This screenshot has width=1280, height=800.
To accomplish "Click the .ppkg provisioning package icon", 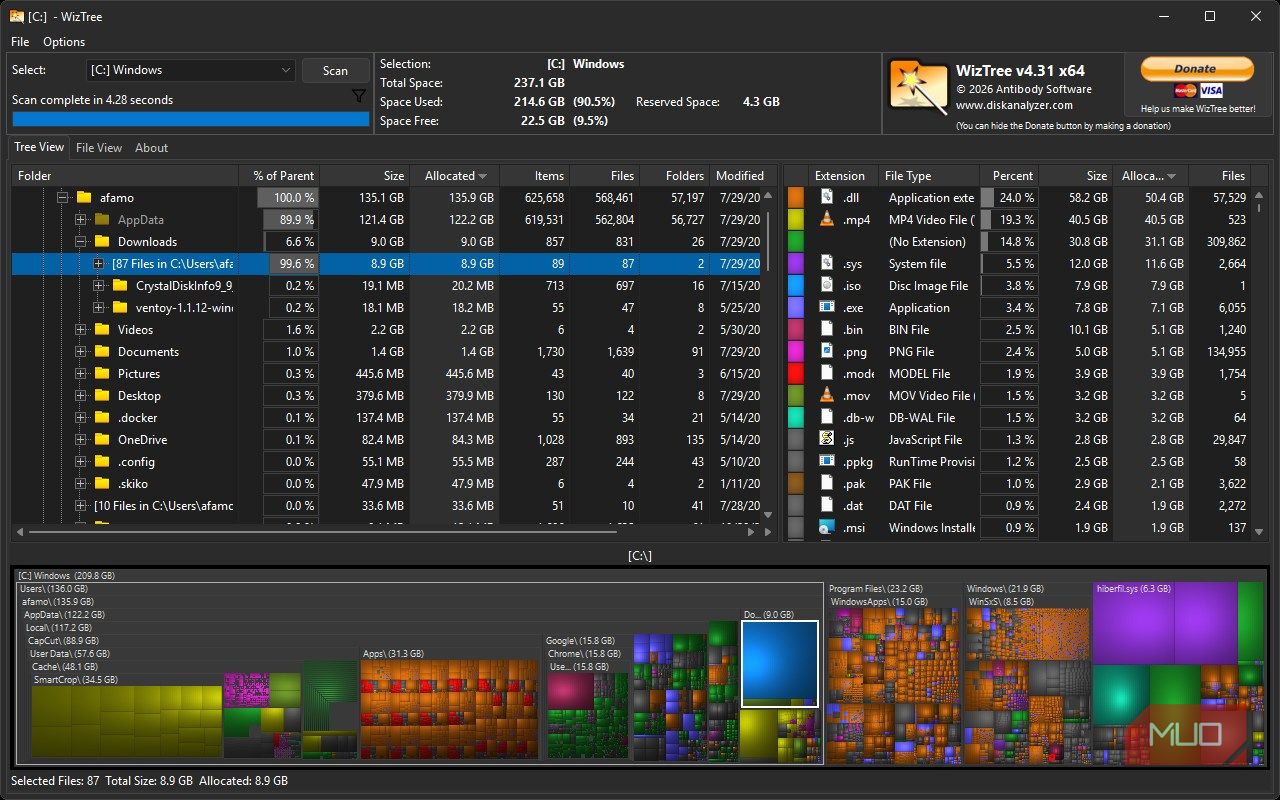I will tap(827, 462).
